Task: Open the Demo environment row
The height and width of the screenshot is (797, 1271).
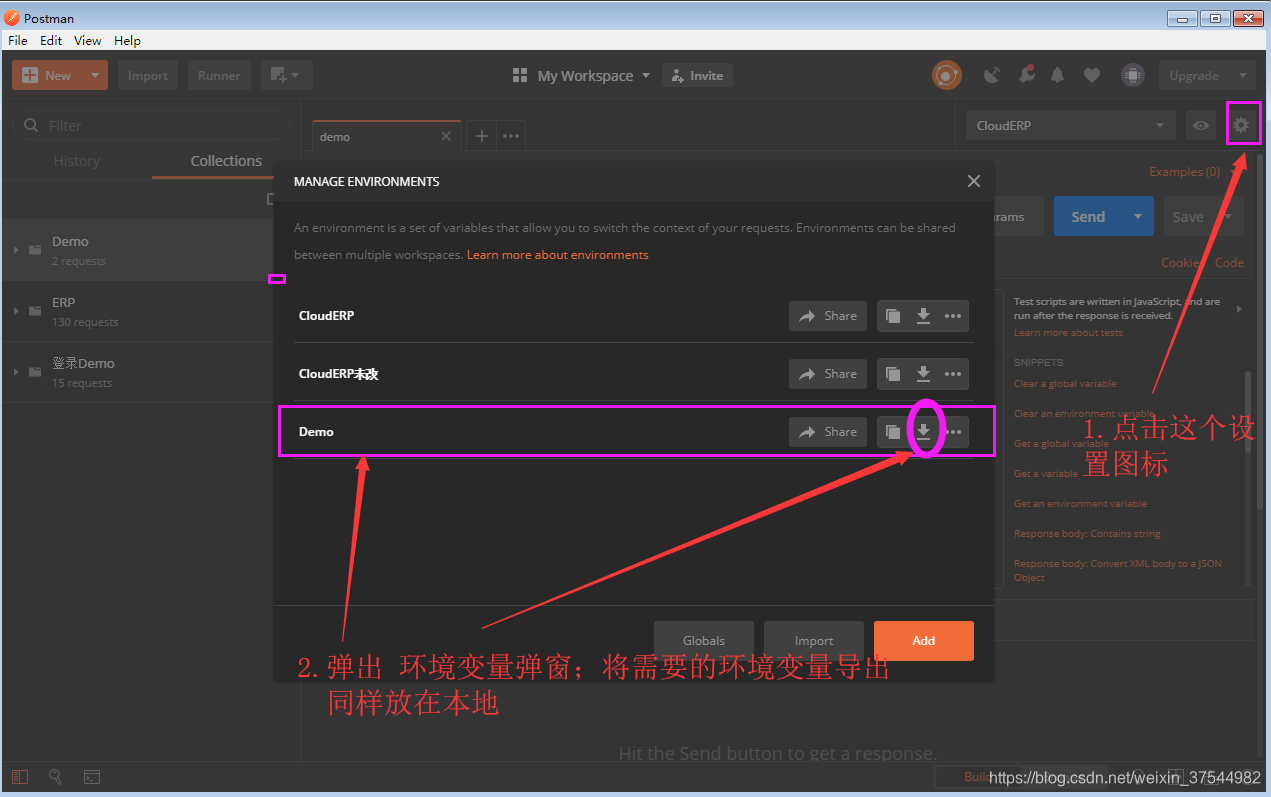Action: click(635, 432)
